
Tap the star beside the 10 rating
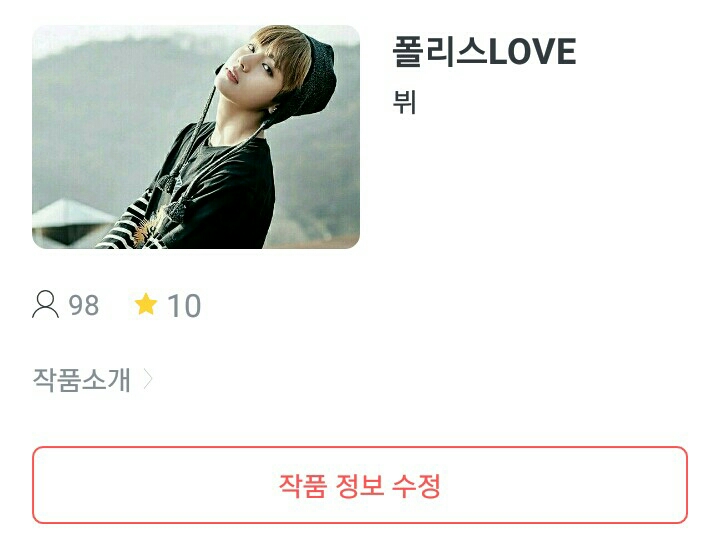[x=146, y=304]
